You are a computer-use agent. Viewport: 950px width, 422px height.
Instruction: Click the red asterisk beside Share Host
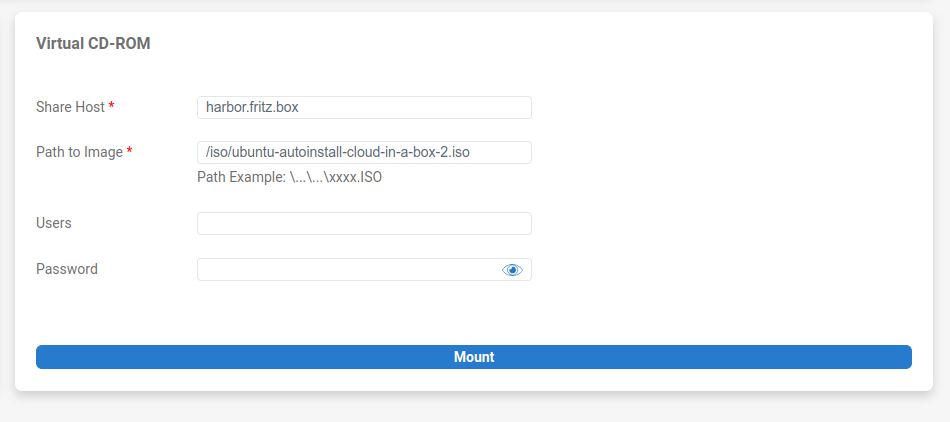(x=111, y=106)
